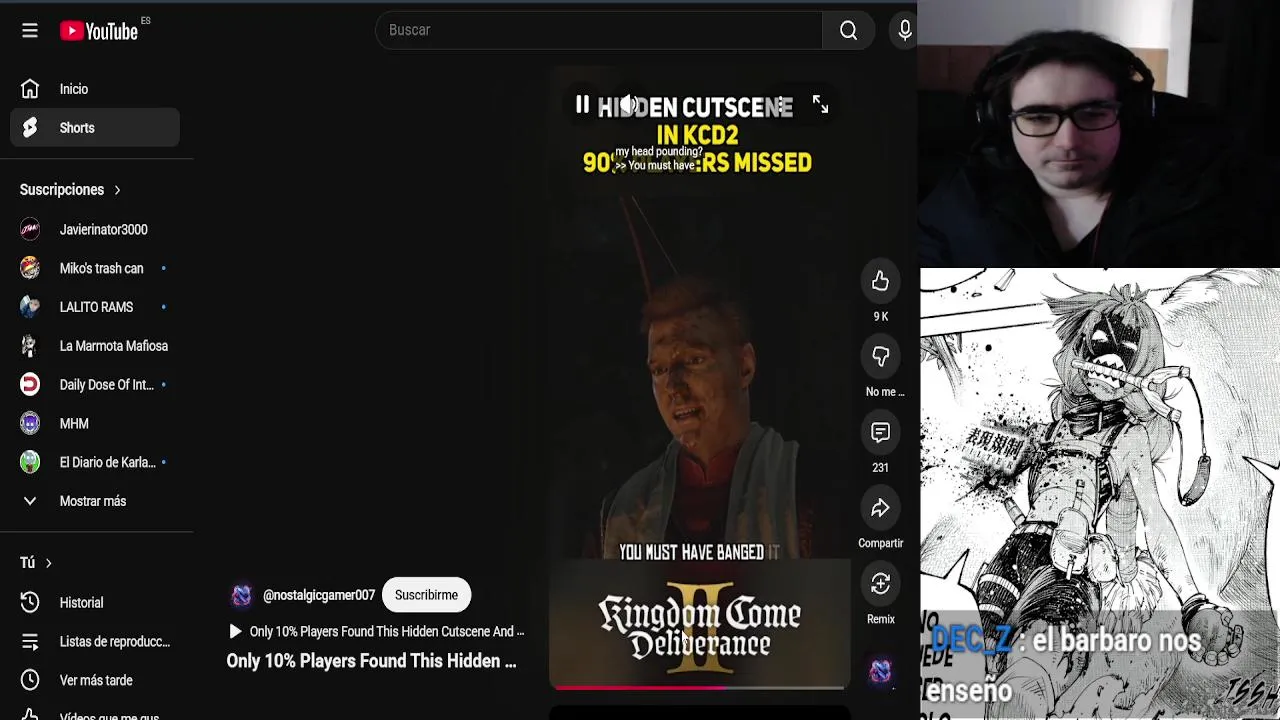Remix this Short
Viewport: 1280px width, 720px height.
tap(880, 584)
